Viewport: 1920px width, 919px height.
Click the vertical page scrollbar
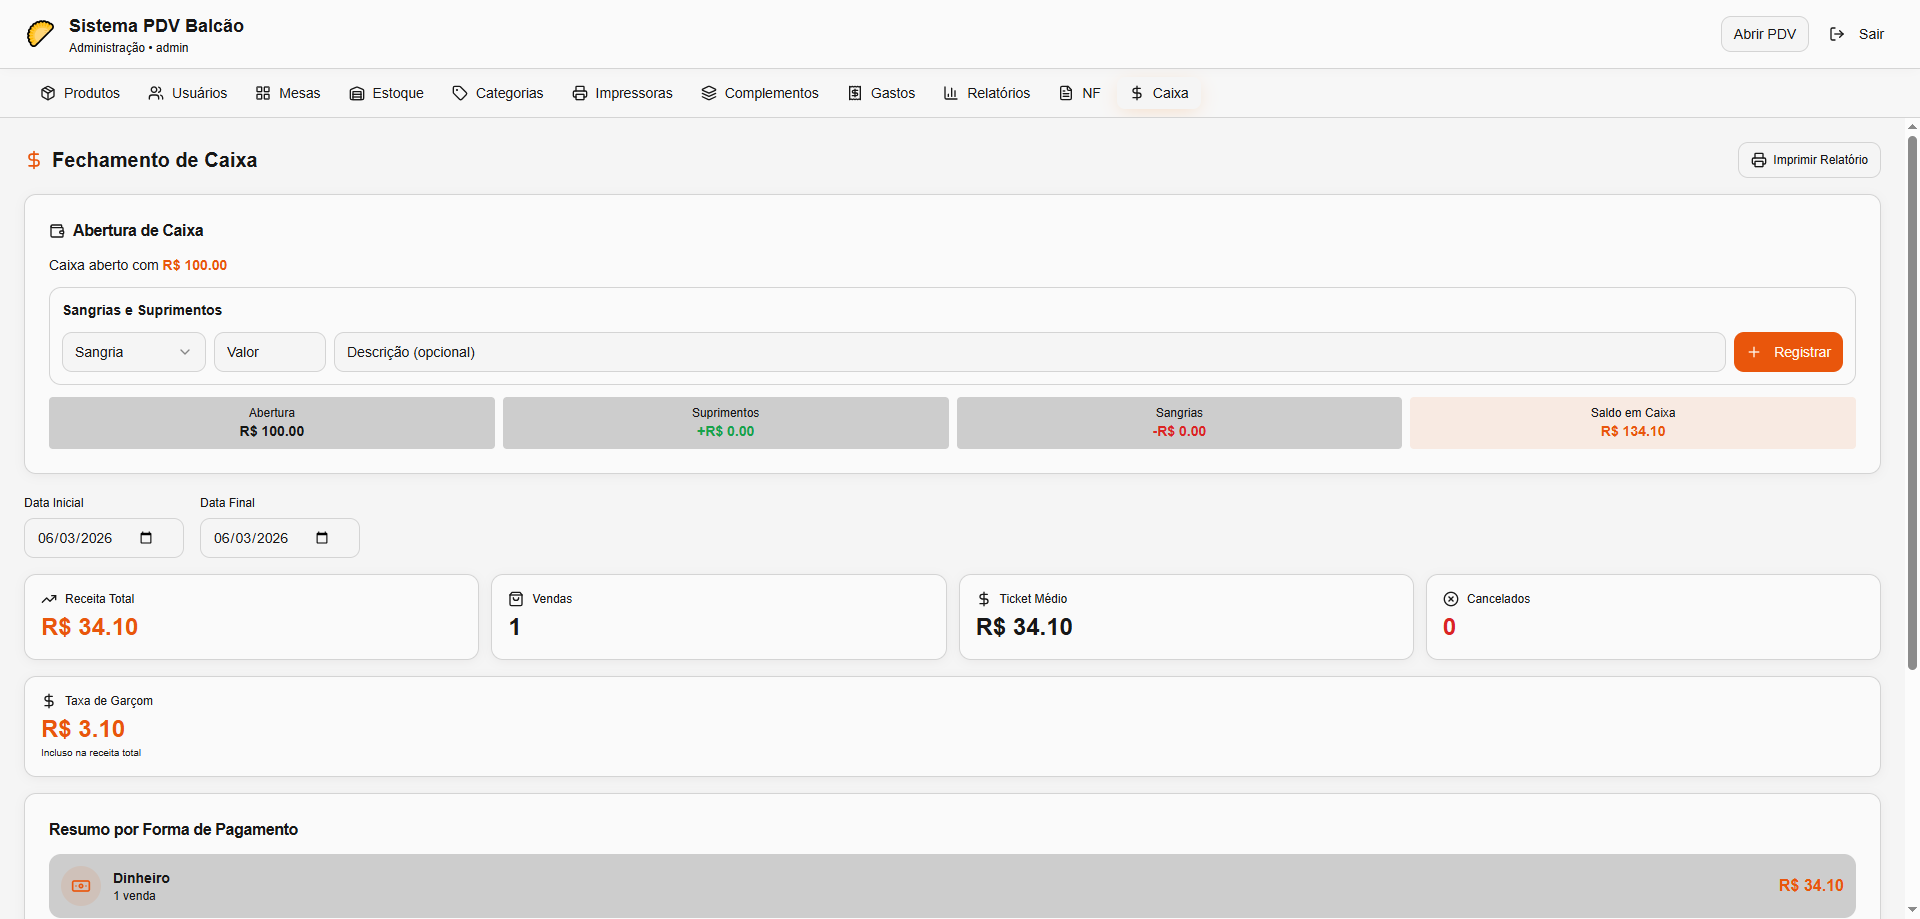click(x=1912, y=400)
